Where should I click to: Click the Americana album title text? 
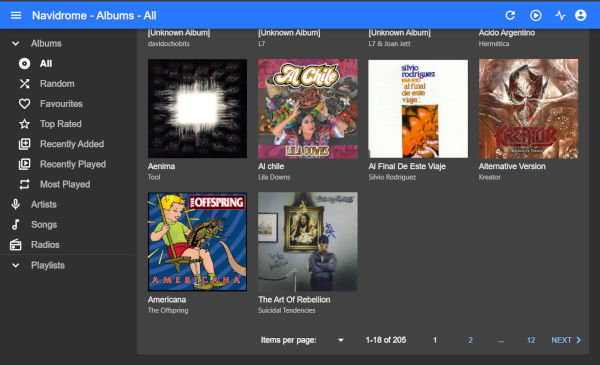tap(167, 300)
